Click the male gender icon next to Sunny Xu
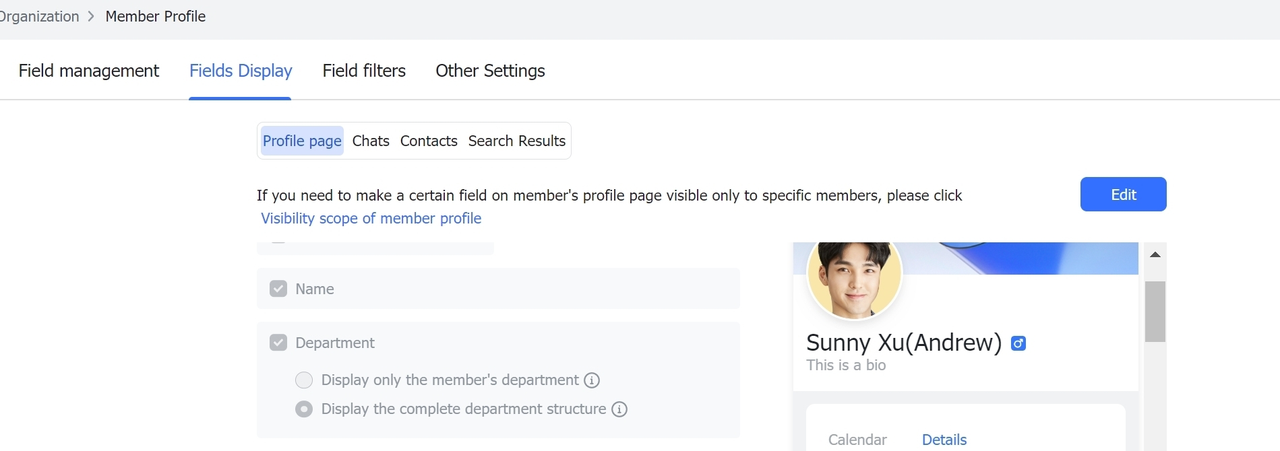The width and height of the screenshot is (1280, 451). coord(1018,344)
